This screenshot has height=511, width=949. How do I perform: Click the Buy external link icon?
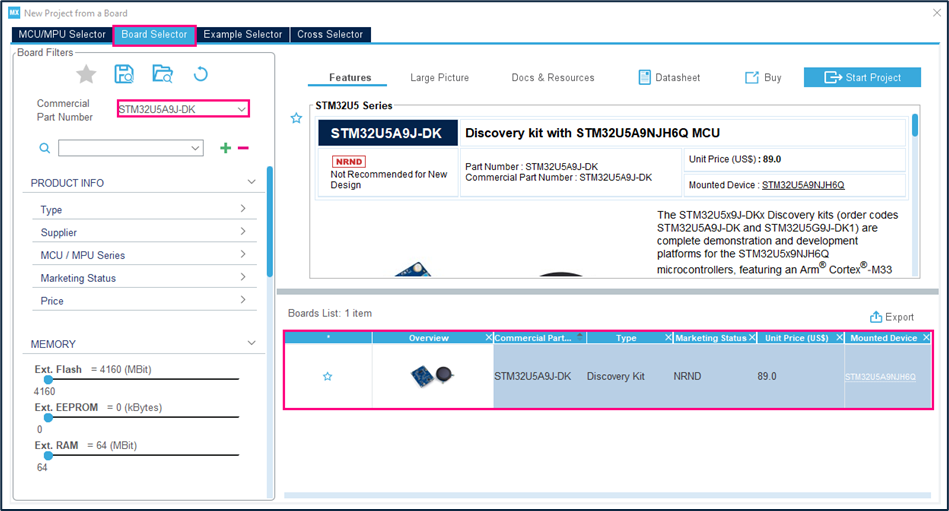click(752, 77)
